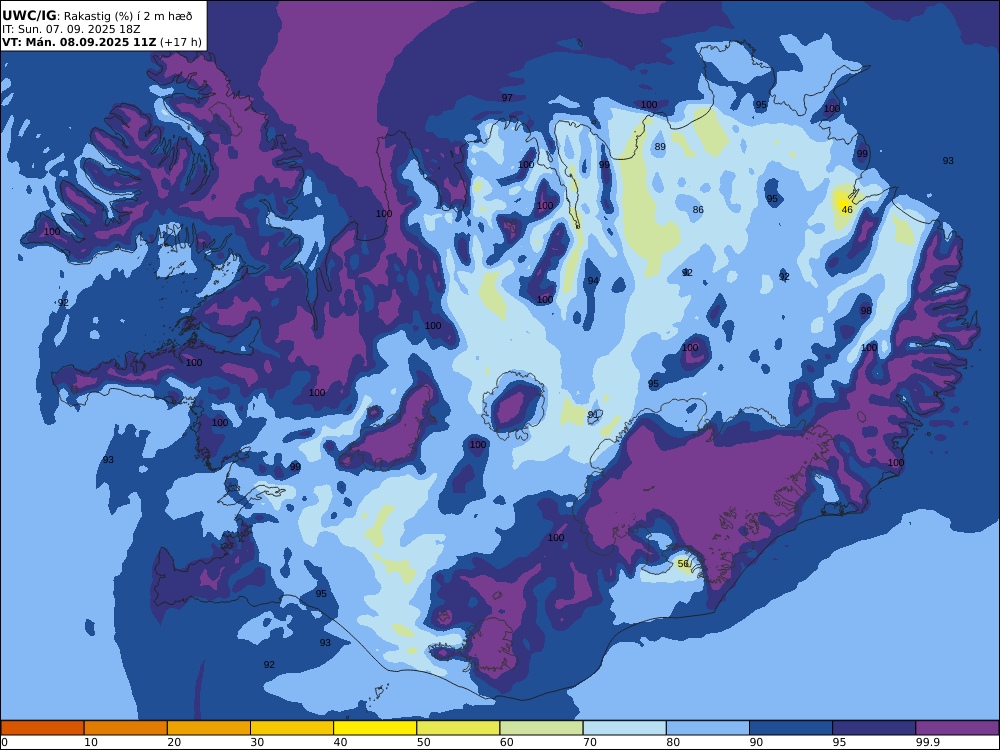Click the initial time 'IT: Sun. 07. 09. 2025 18Z'
This screenshot has width=1000, height=750.
point(71,29)
